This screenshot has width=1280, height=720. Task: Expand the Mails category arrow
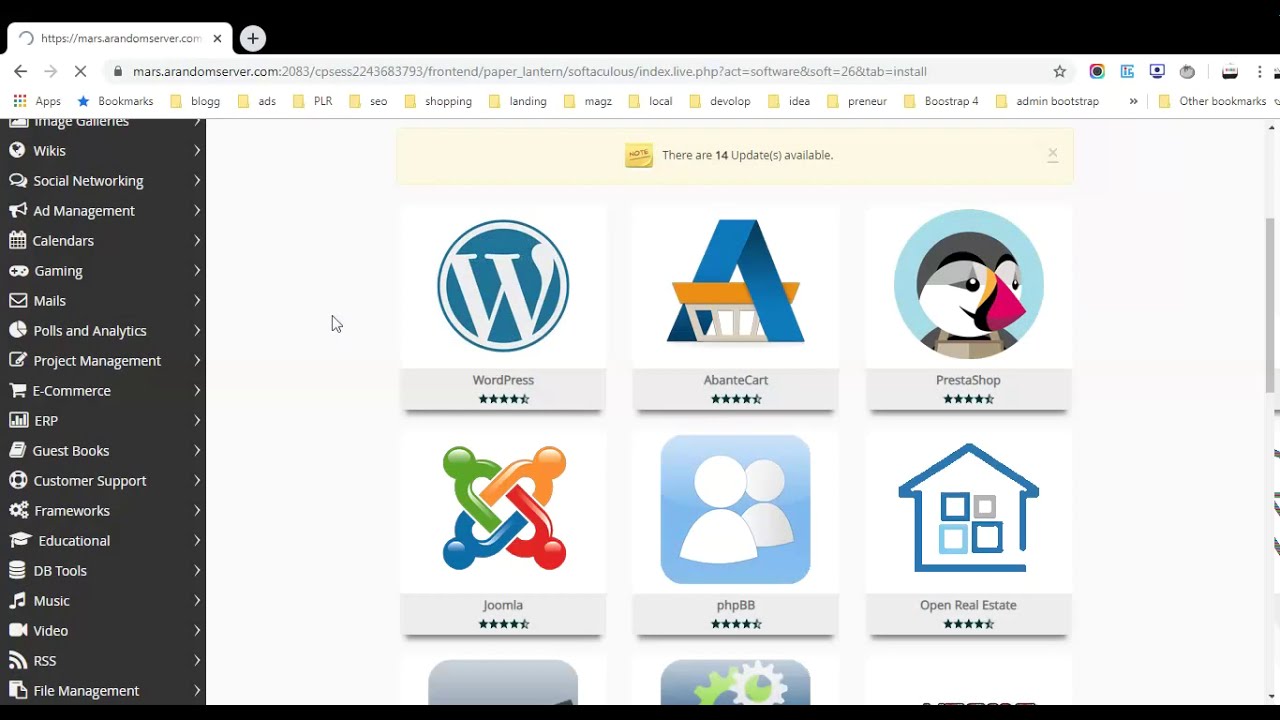[197, 300]
